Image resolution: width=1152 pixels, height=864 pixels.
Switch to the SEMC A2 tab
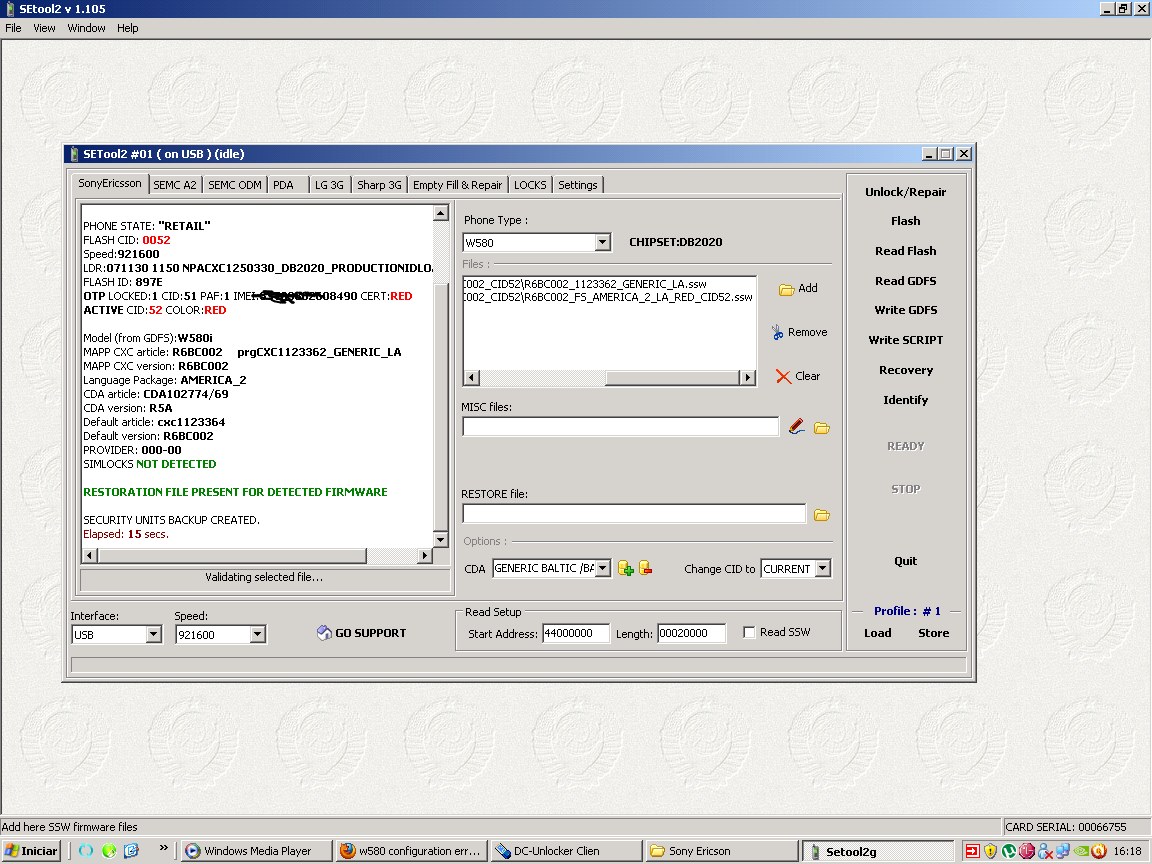point(175,185)
